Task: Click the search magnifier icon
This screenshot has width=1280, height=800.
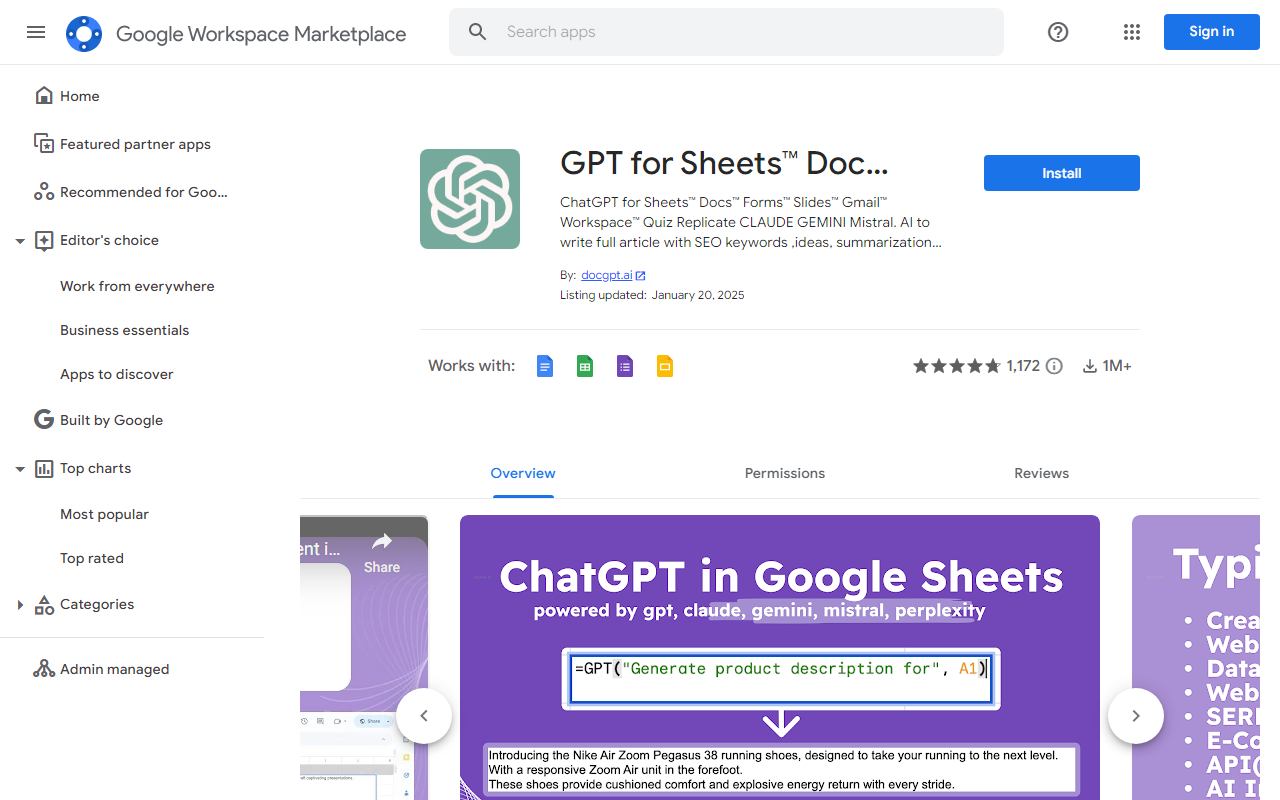Action: pos(478,32)
